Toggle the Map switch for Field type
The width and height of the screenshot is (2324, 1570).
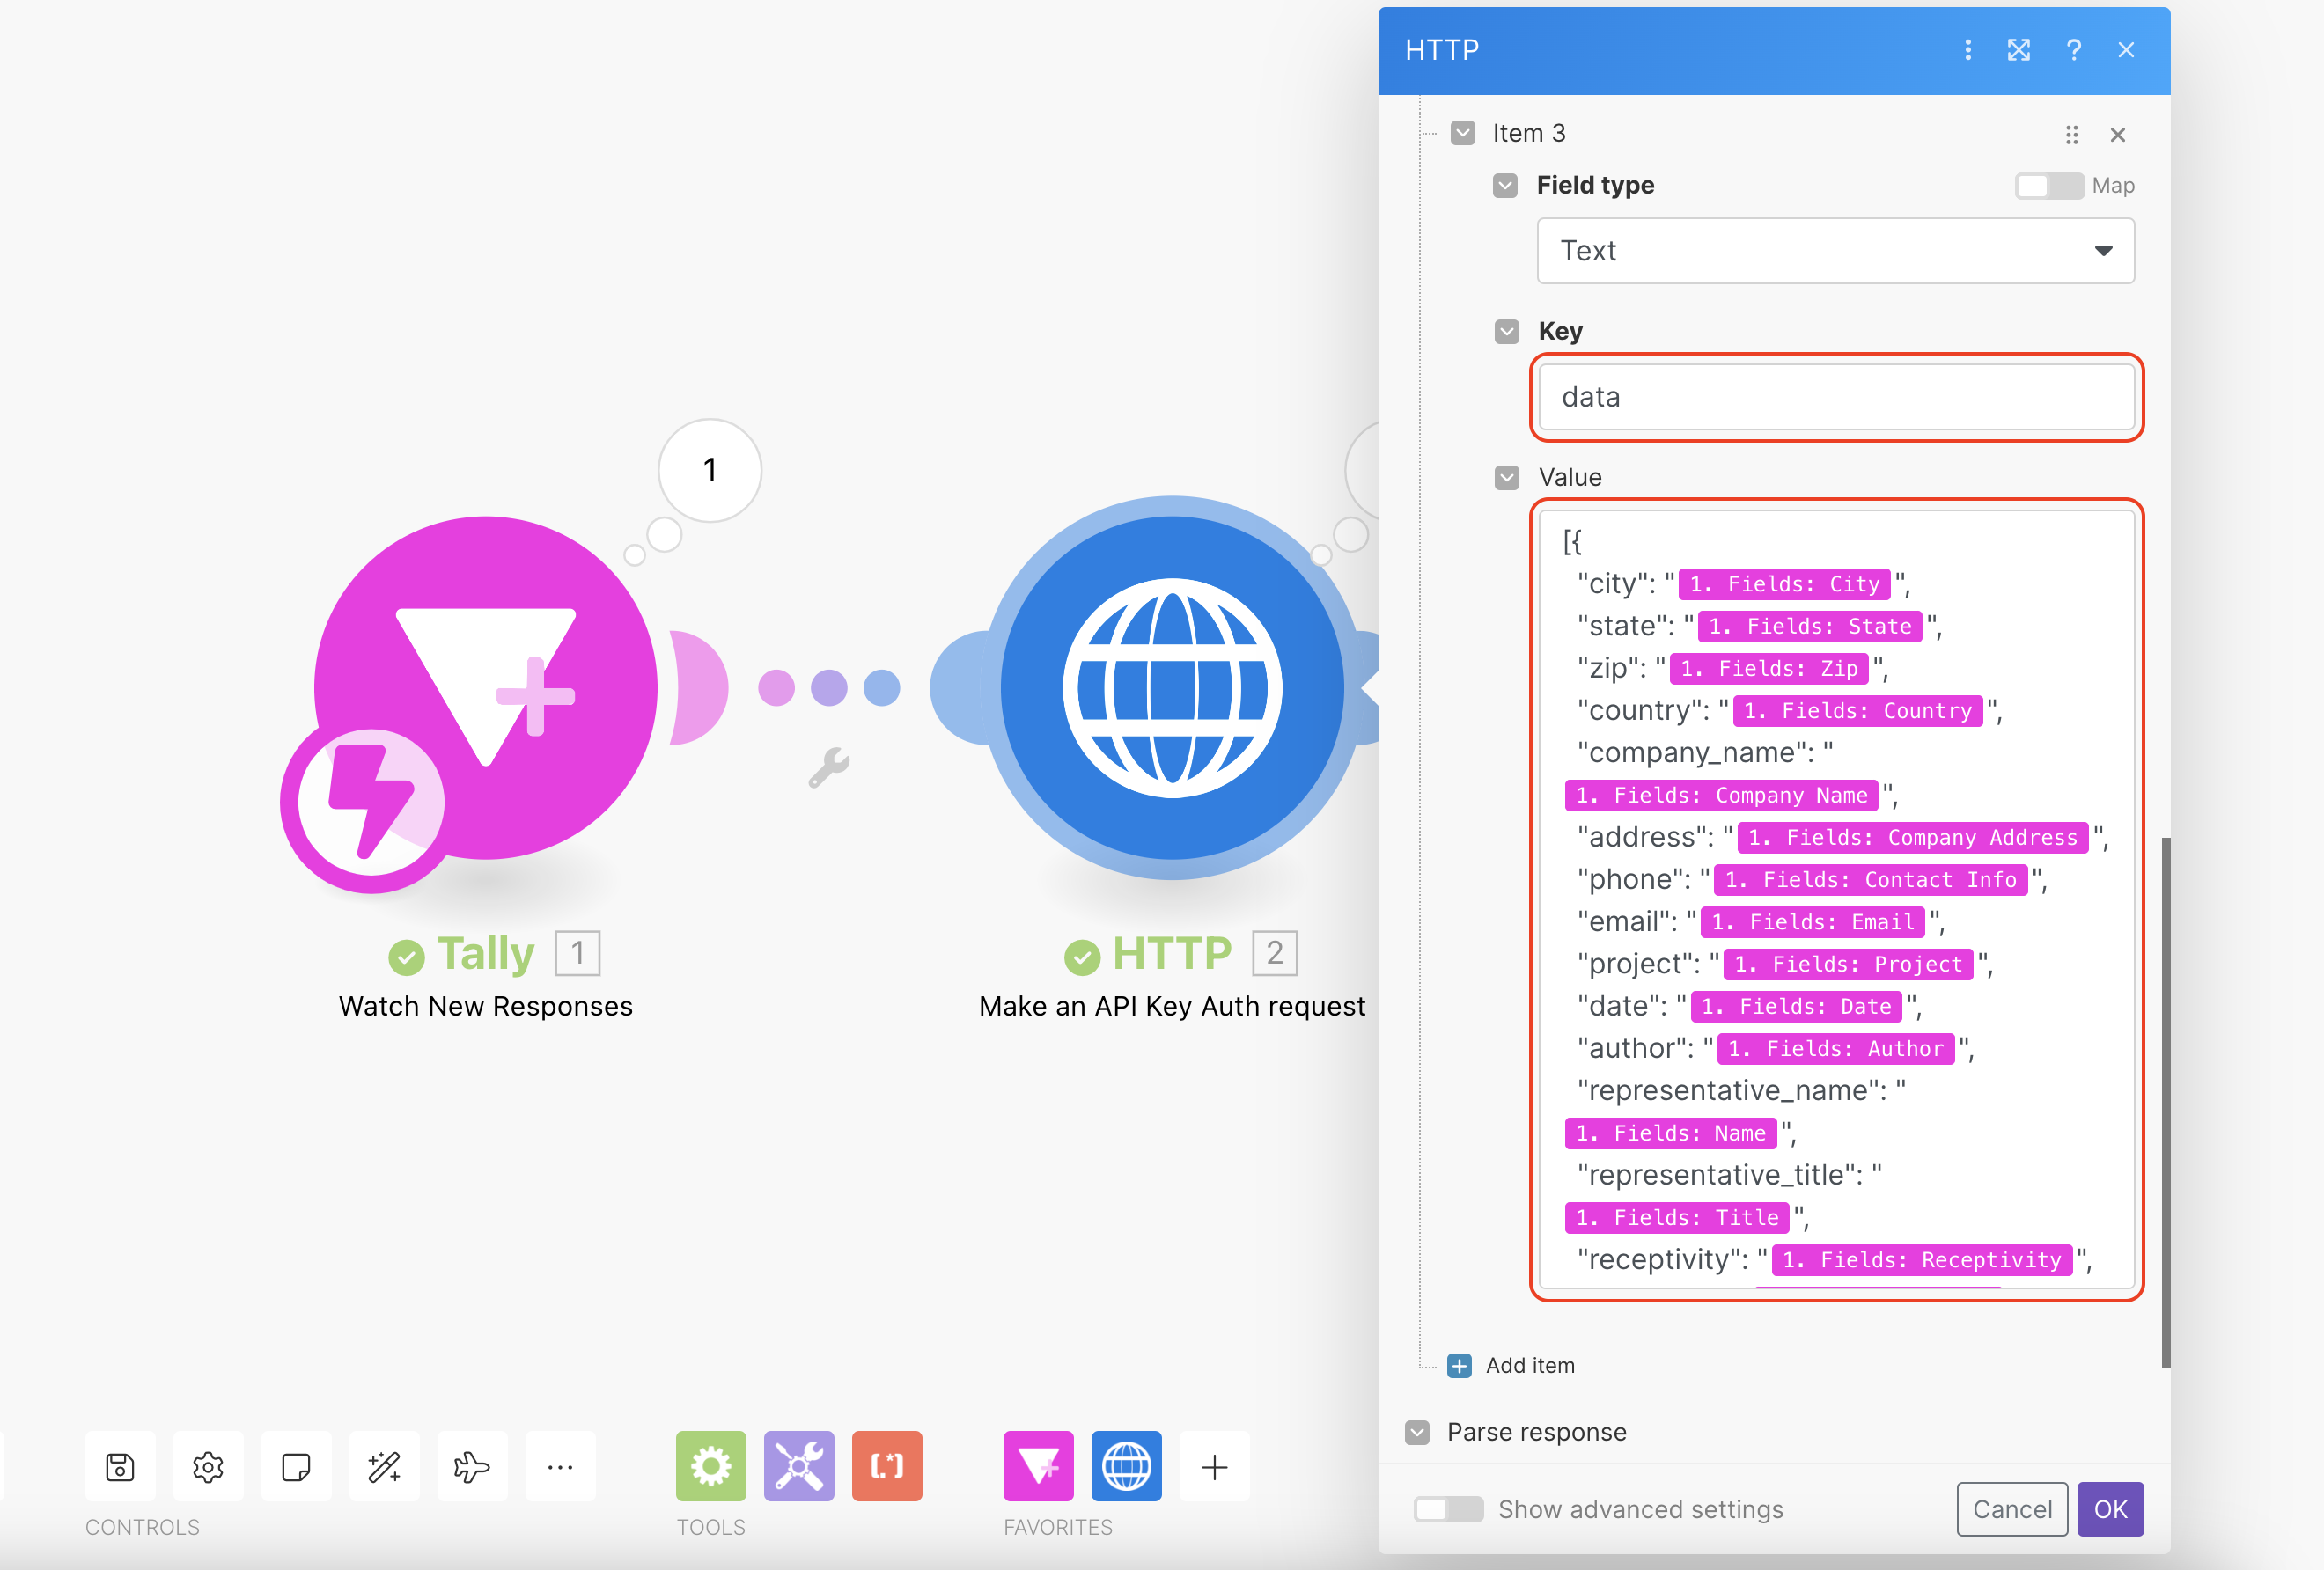click(2049, 186)
